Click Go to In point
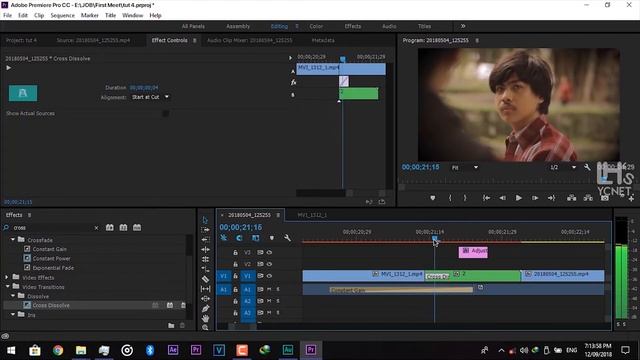The width and height of the screenshot is (640, 360). click(486, 198)
